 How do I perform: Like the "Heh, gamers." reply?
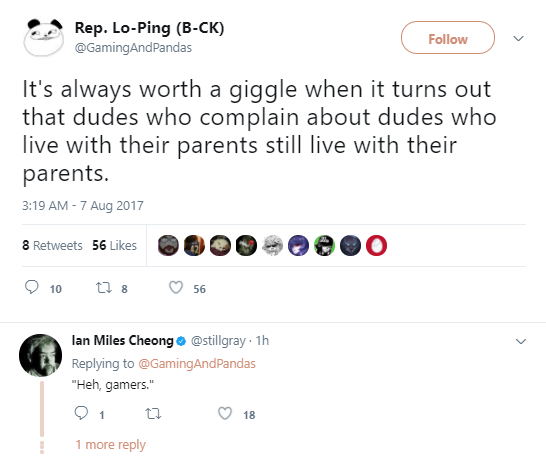225,413
